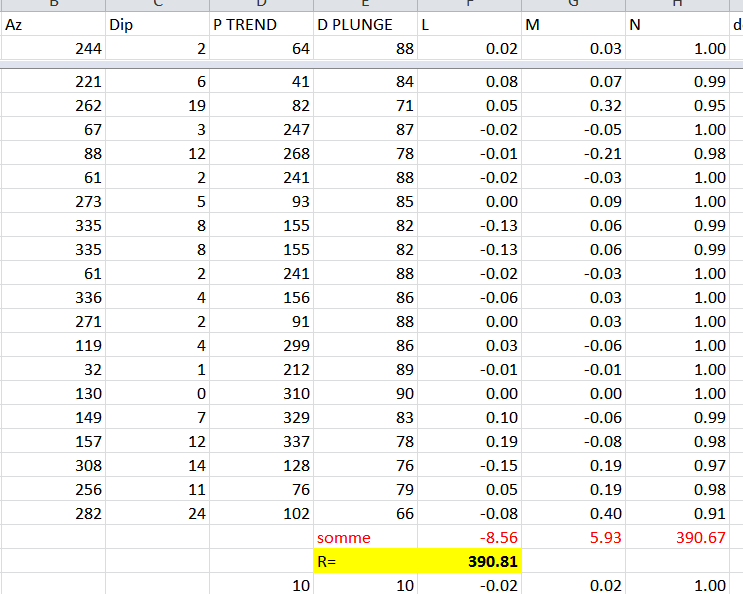The height and width of the screenshot is (594, 743).
Task: Select the P TREND header cell
Action: click(260, 24)
